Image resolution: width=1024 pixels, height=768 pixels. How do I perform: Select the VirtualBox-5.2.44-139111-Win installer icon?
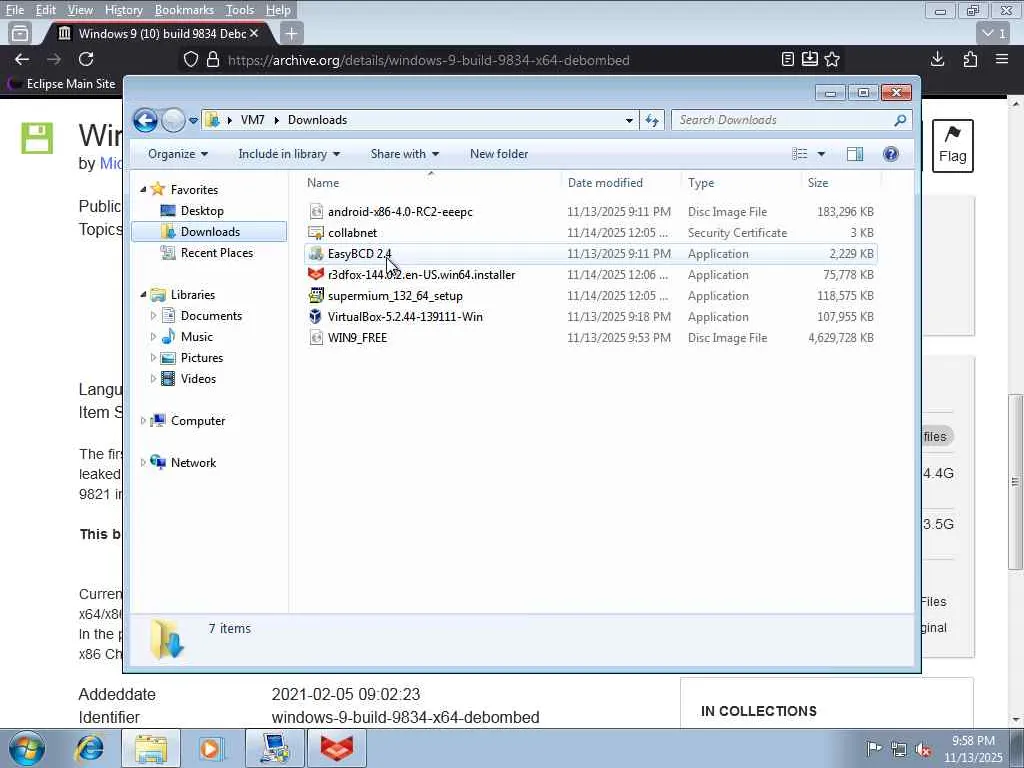point(316,316)
